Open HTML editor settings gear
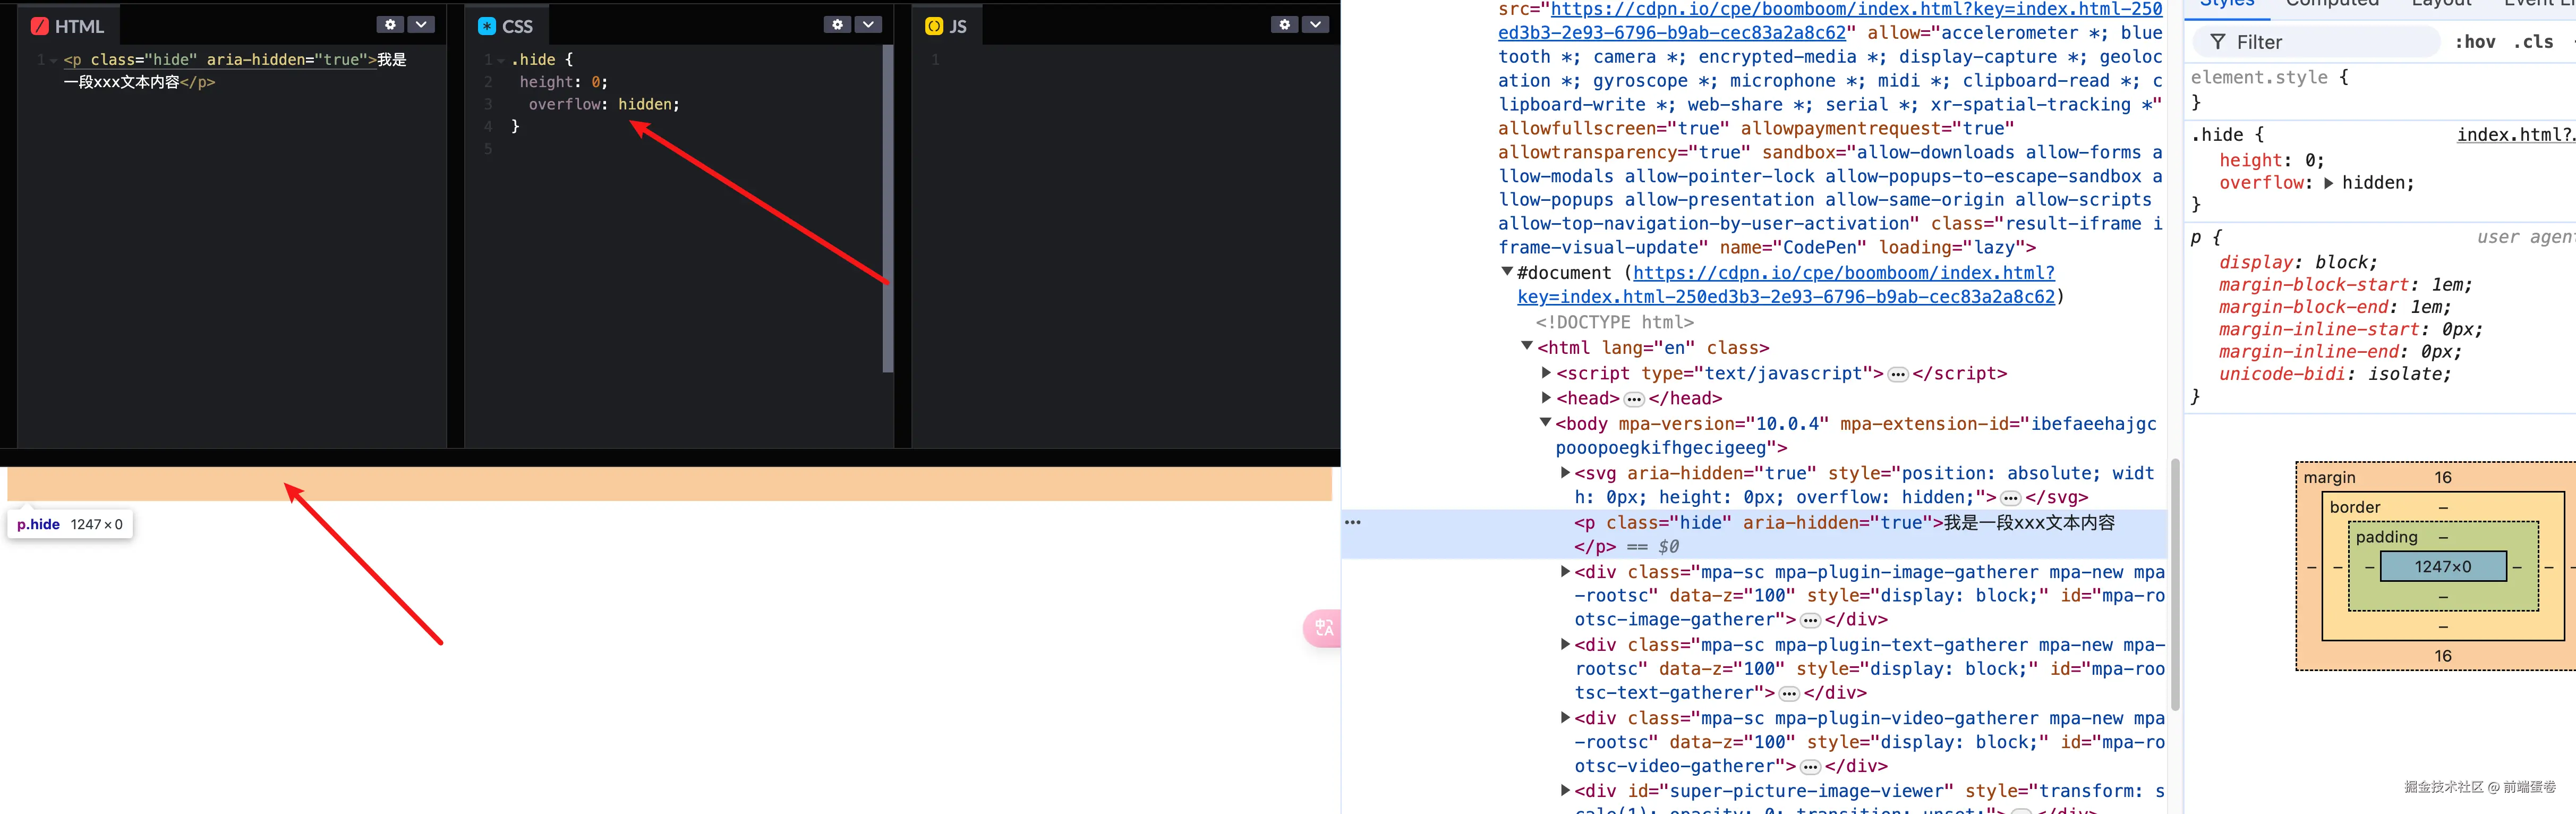Viewport: 2576px width, 814px height. click(x=390, y=25)
